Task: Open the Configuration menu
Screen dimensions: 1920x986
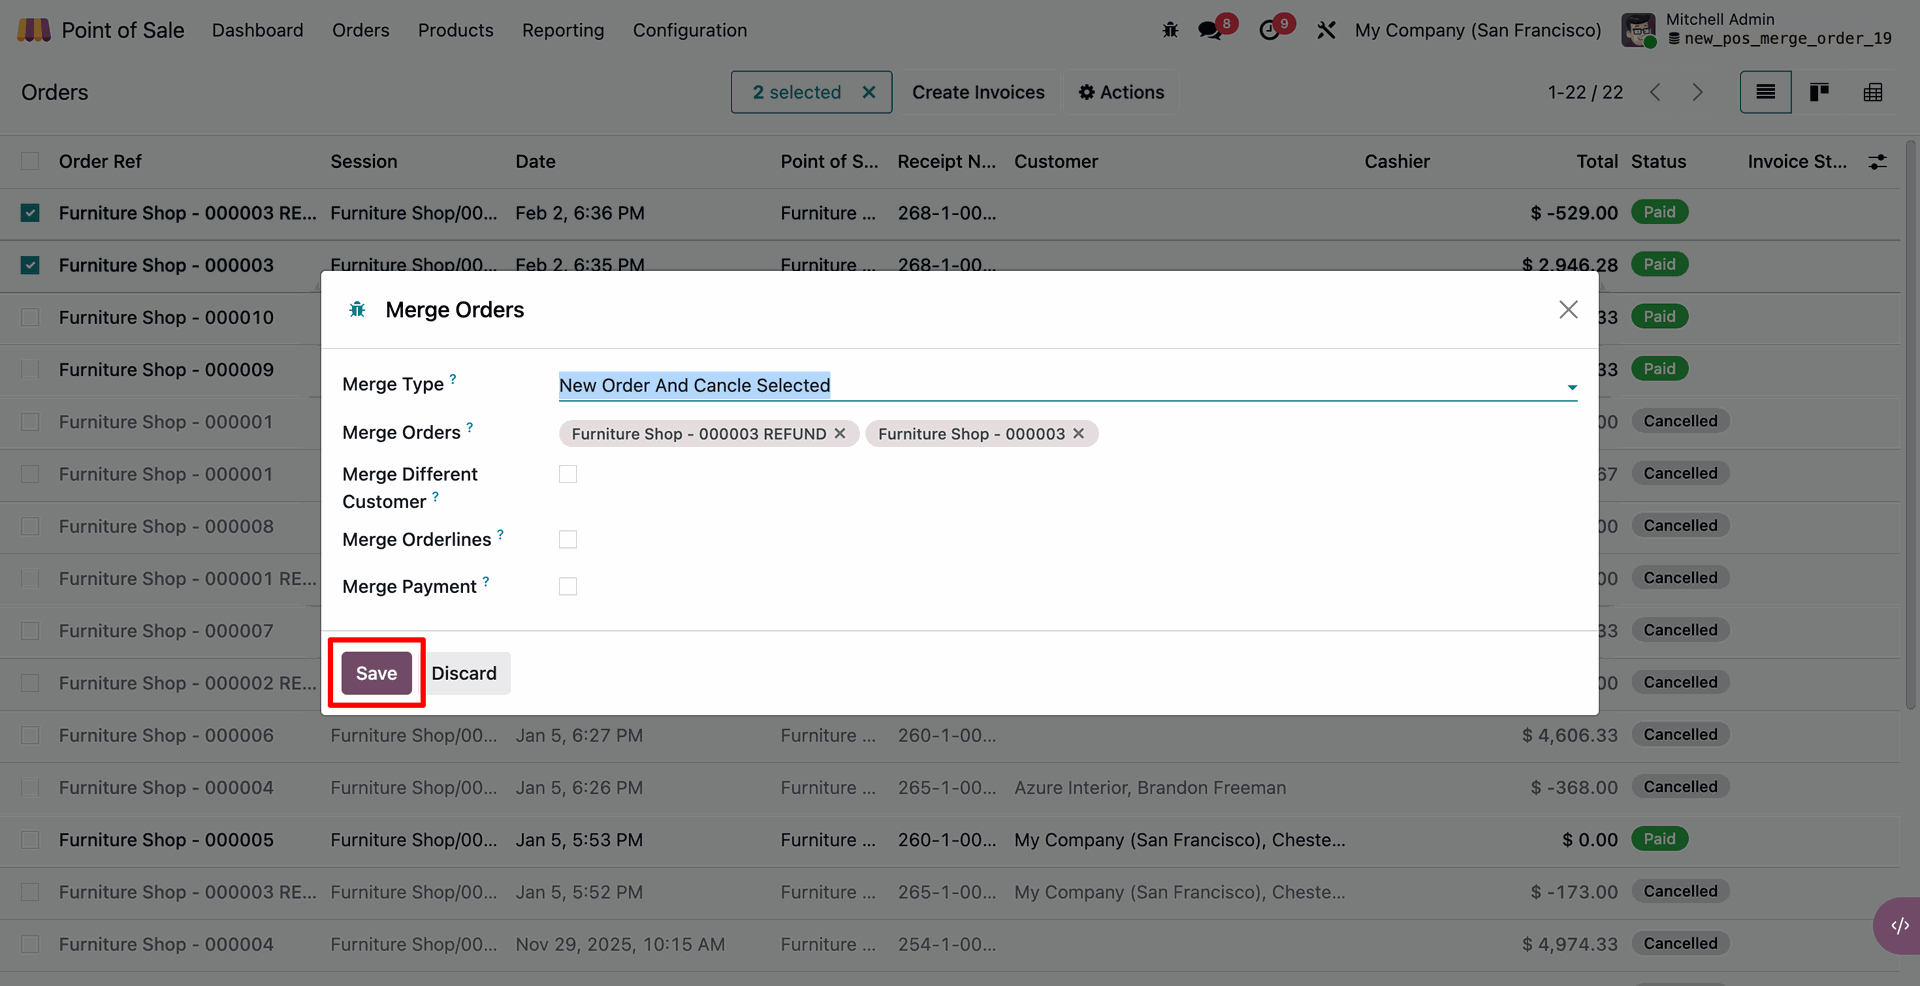Action: tap(689, 30)
